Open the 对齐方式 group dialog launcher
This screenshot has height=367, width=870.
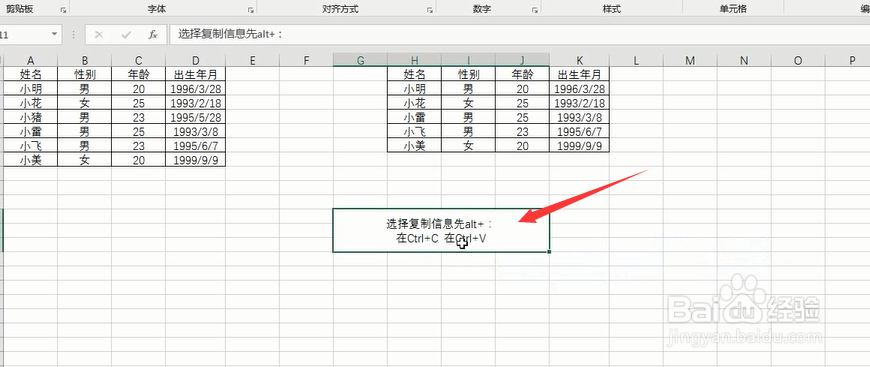(429, 10)
